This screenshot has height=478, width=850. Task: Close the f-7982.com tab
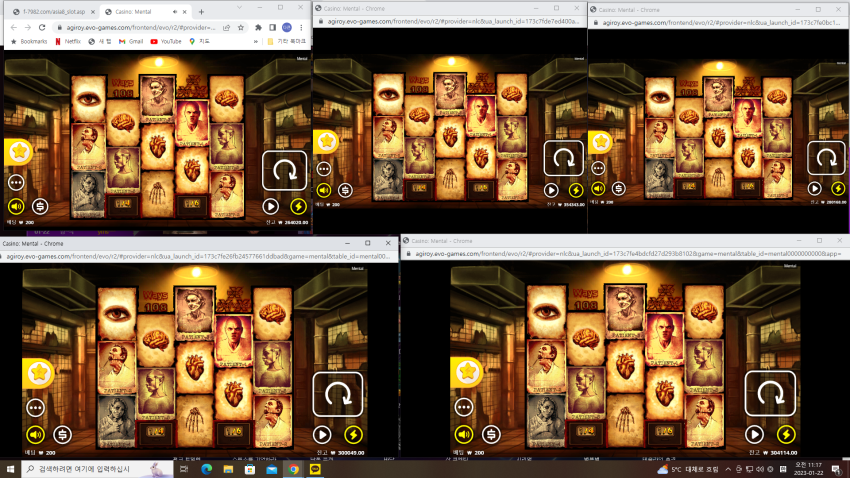pos(93,11)
